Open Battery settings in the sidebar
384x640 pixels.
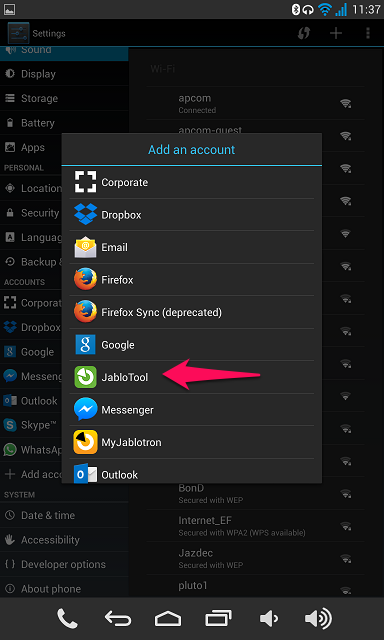(64, 123)
